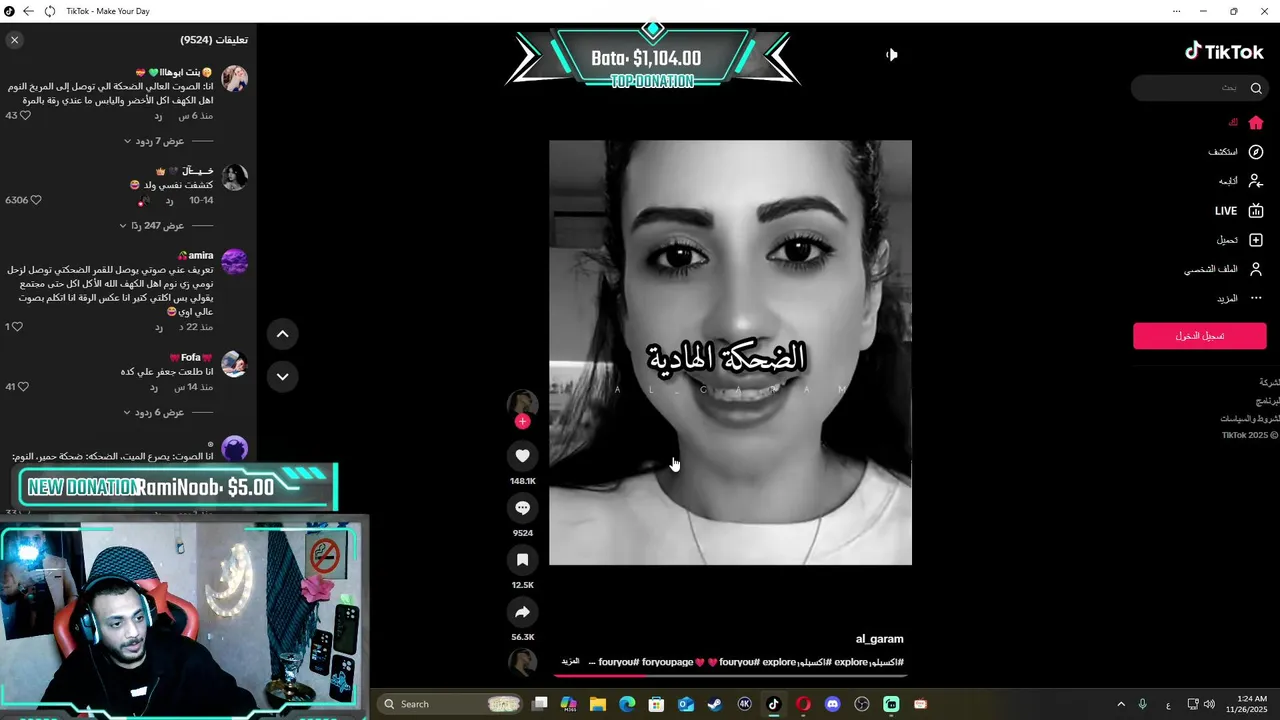Expand caption with 'المزيد' link
This screenshot has width=1280, height=720.
pyautogui.click(x=570, y=662)
